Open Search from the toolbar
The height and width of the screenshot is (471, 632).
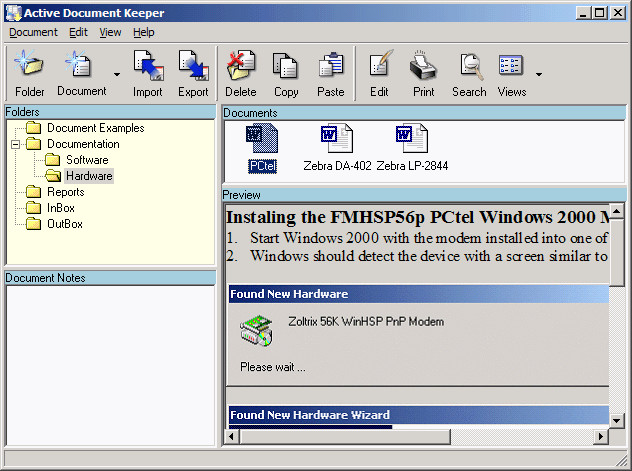pyautogui.click(x=469, y=73)
